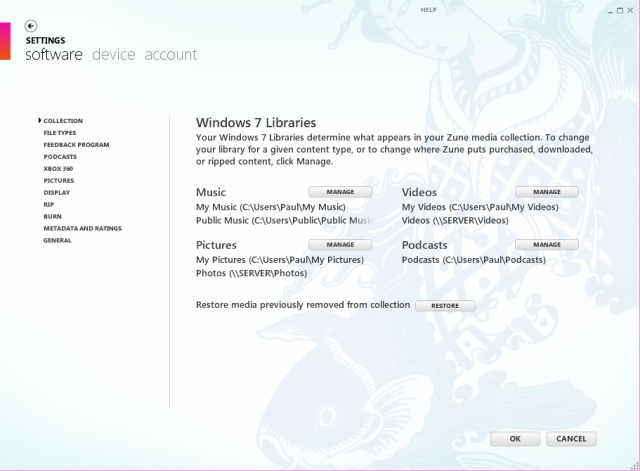
Task: Discard changes with the Cancel button
Action: (x=571, y=439)
